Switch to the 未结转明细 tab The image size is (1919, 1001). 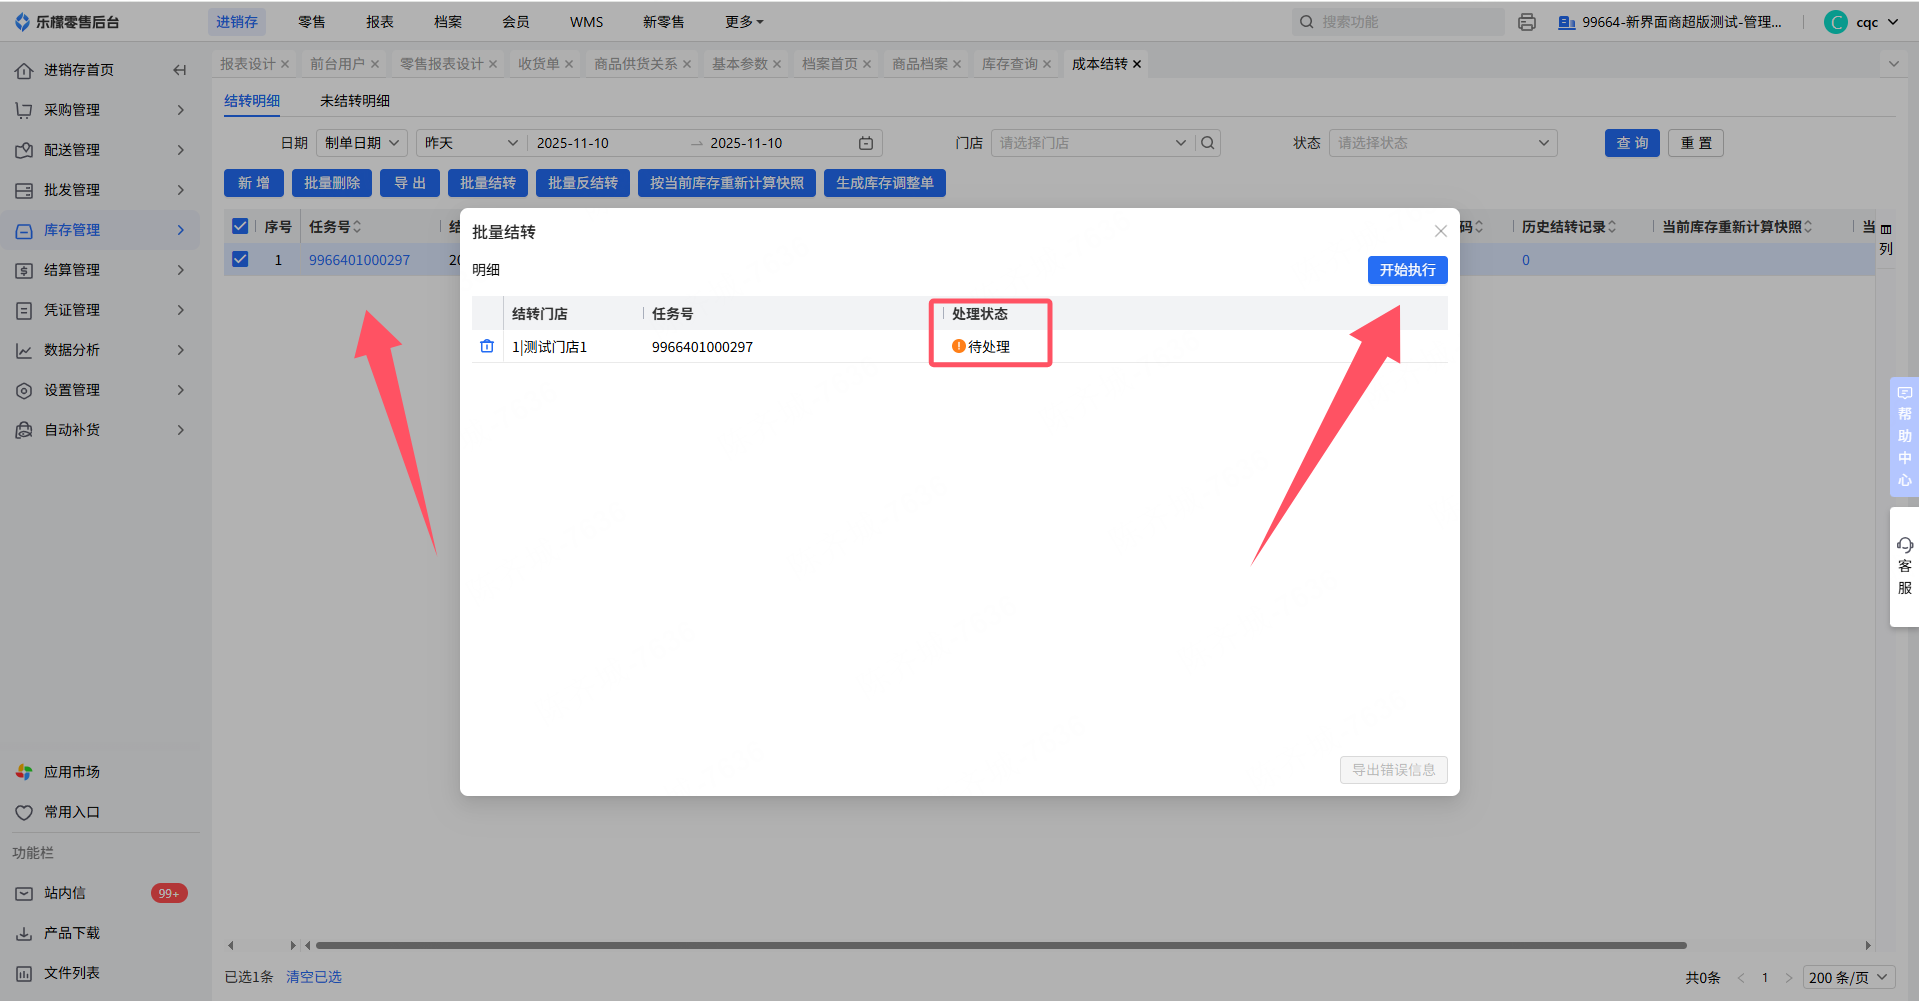point(355,101)
